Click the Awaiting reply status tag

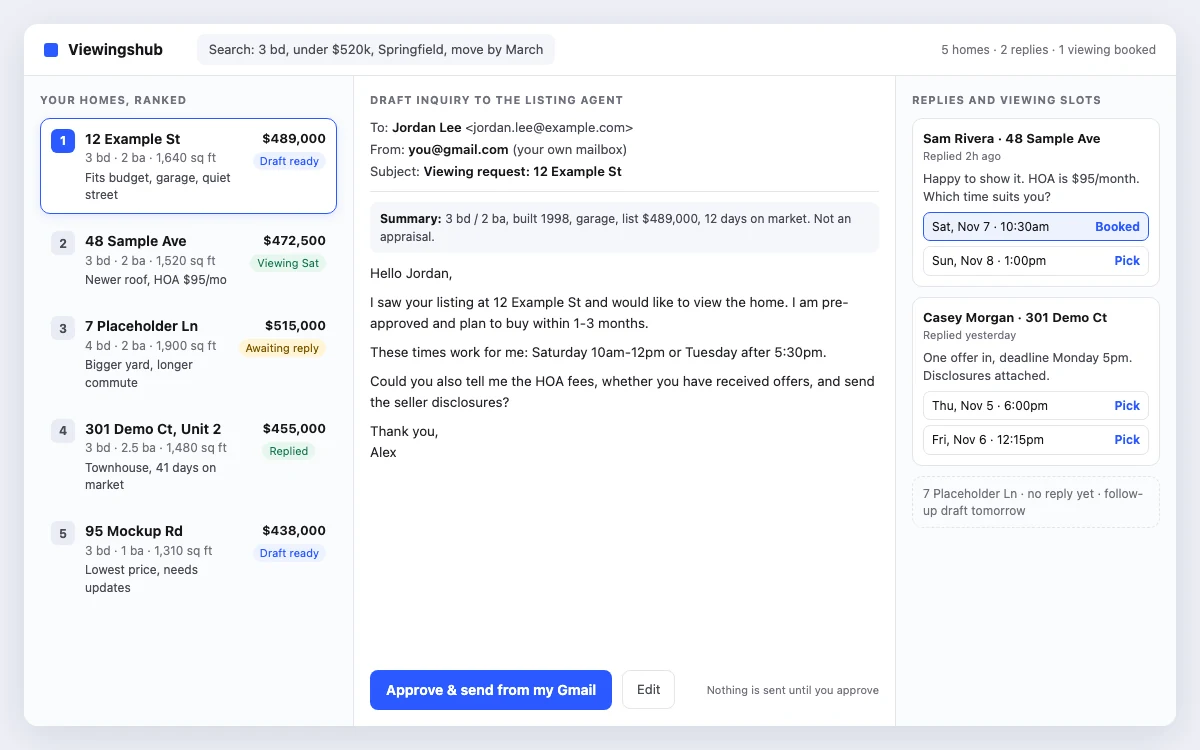282,348
